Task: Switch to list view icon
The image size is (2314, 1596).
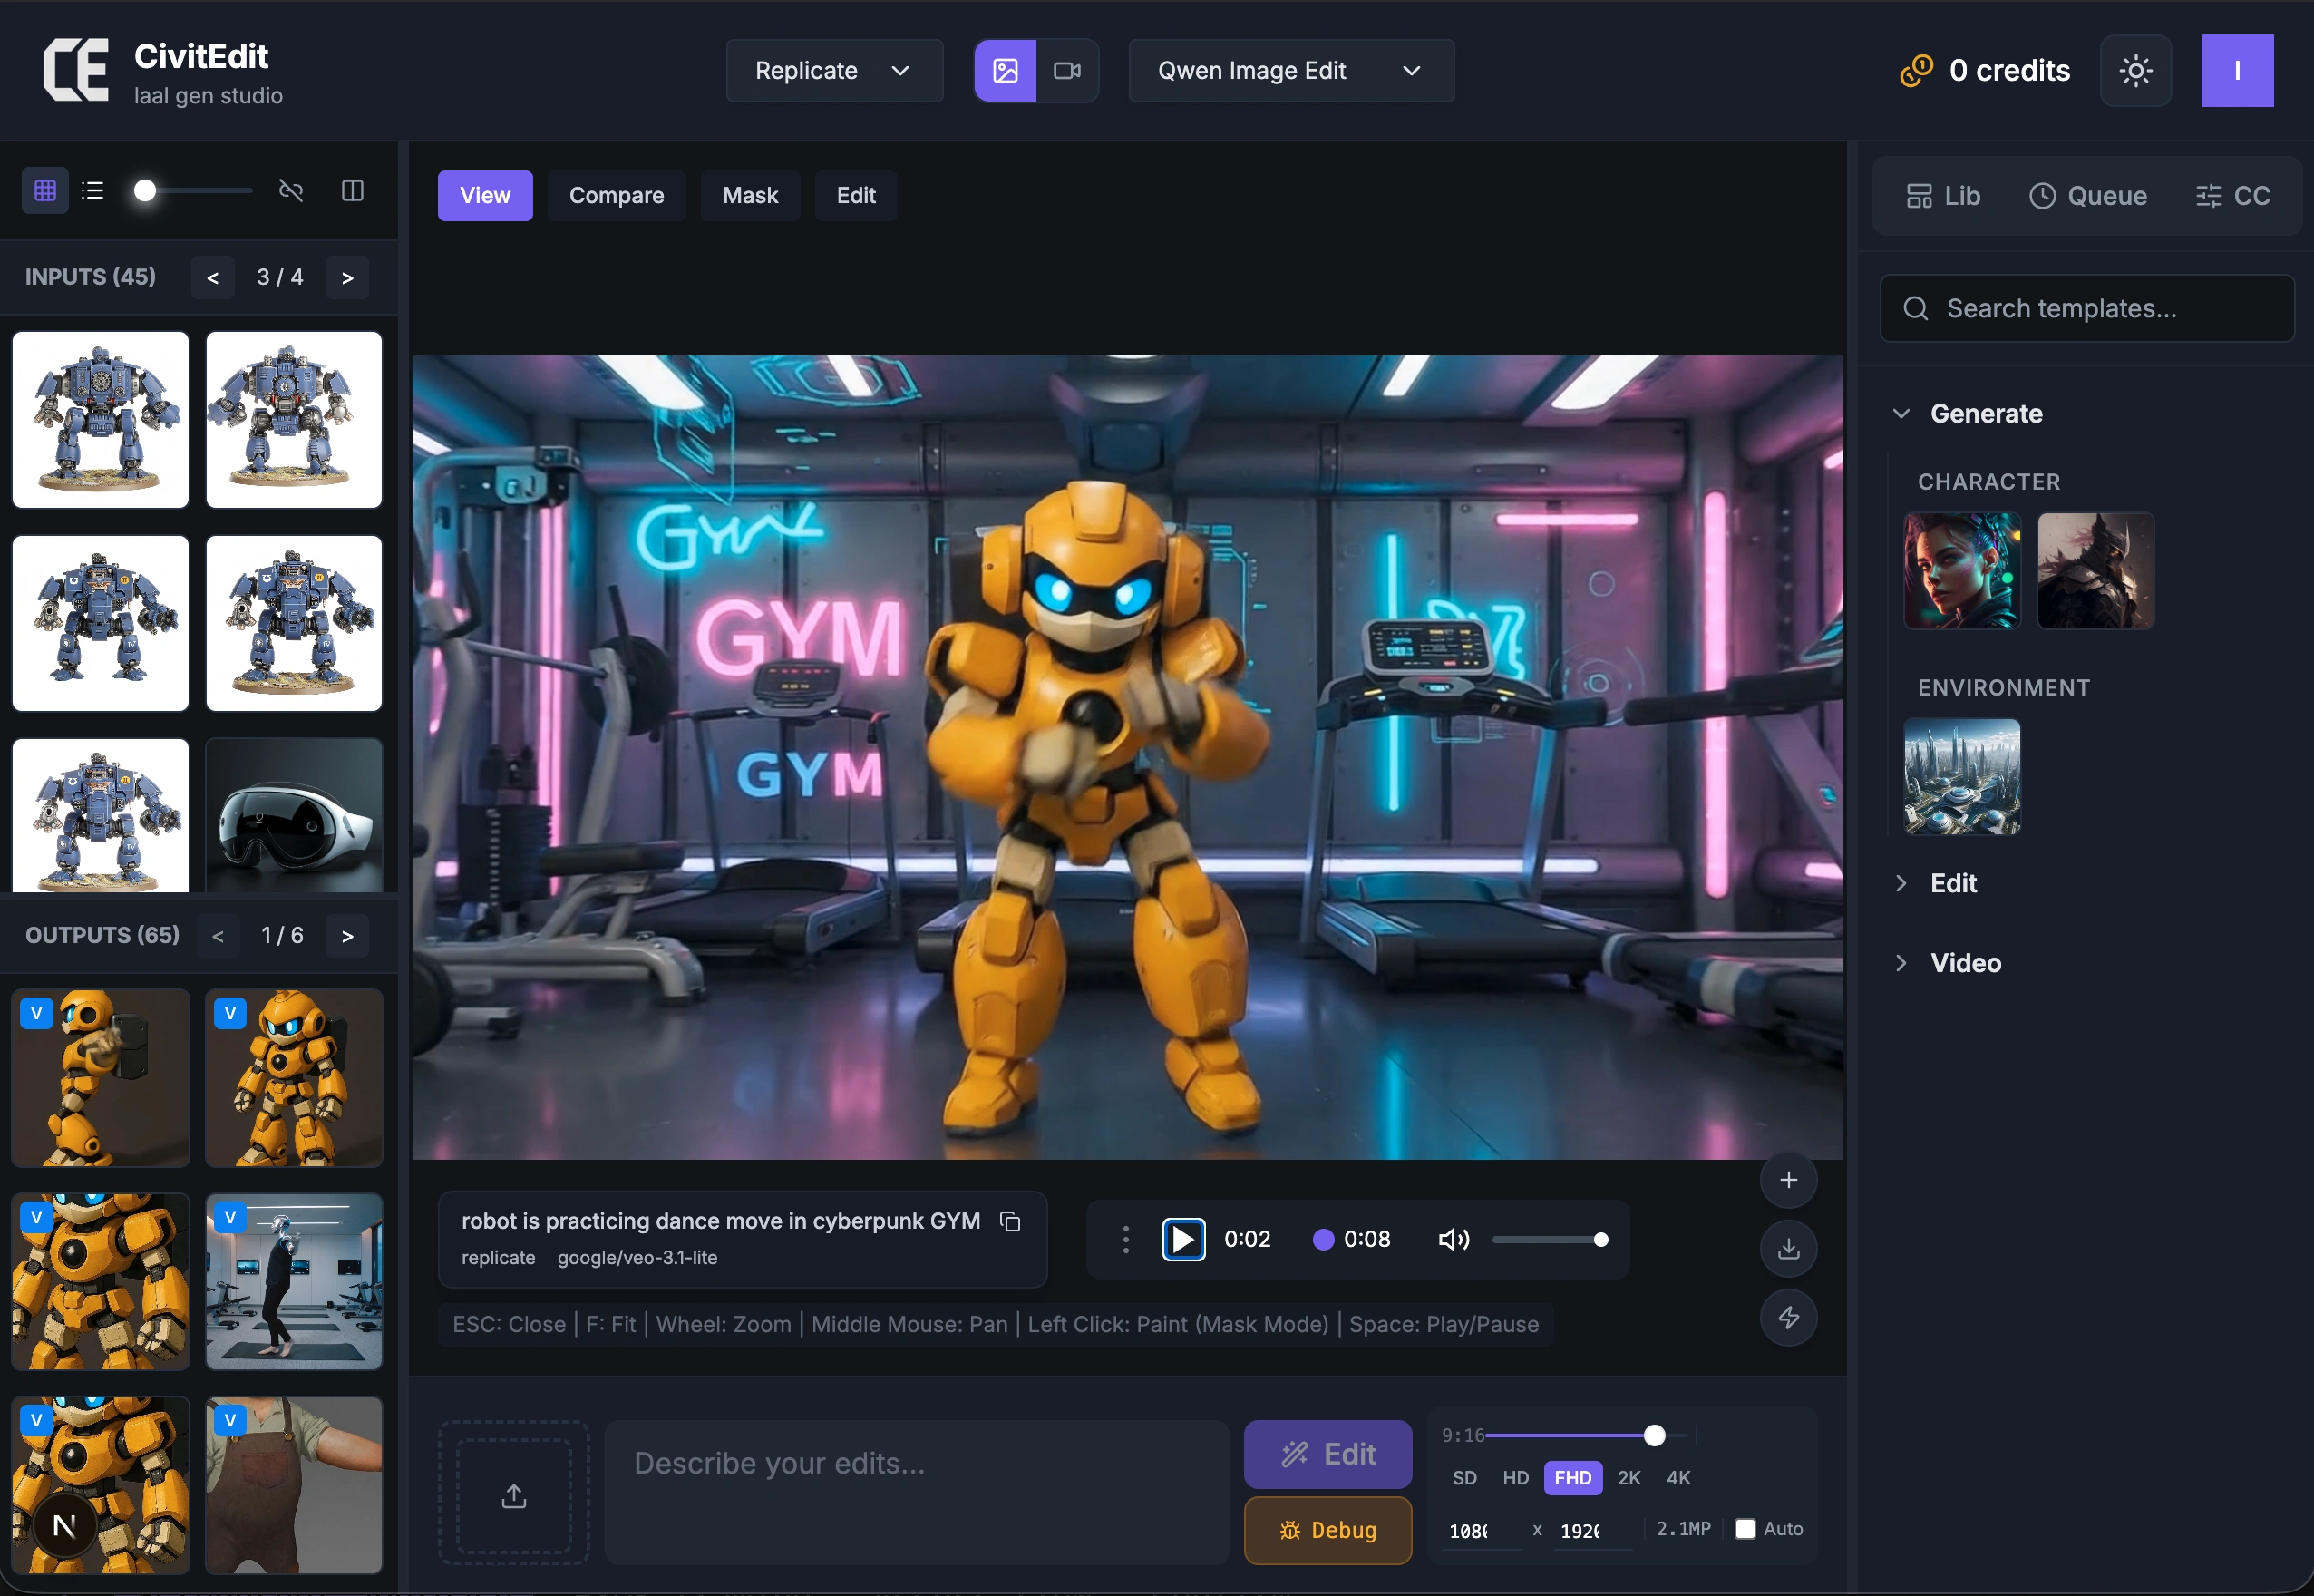Action: 93,191
